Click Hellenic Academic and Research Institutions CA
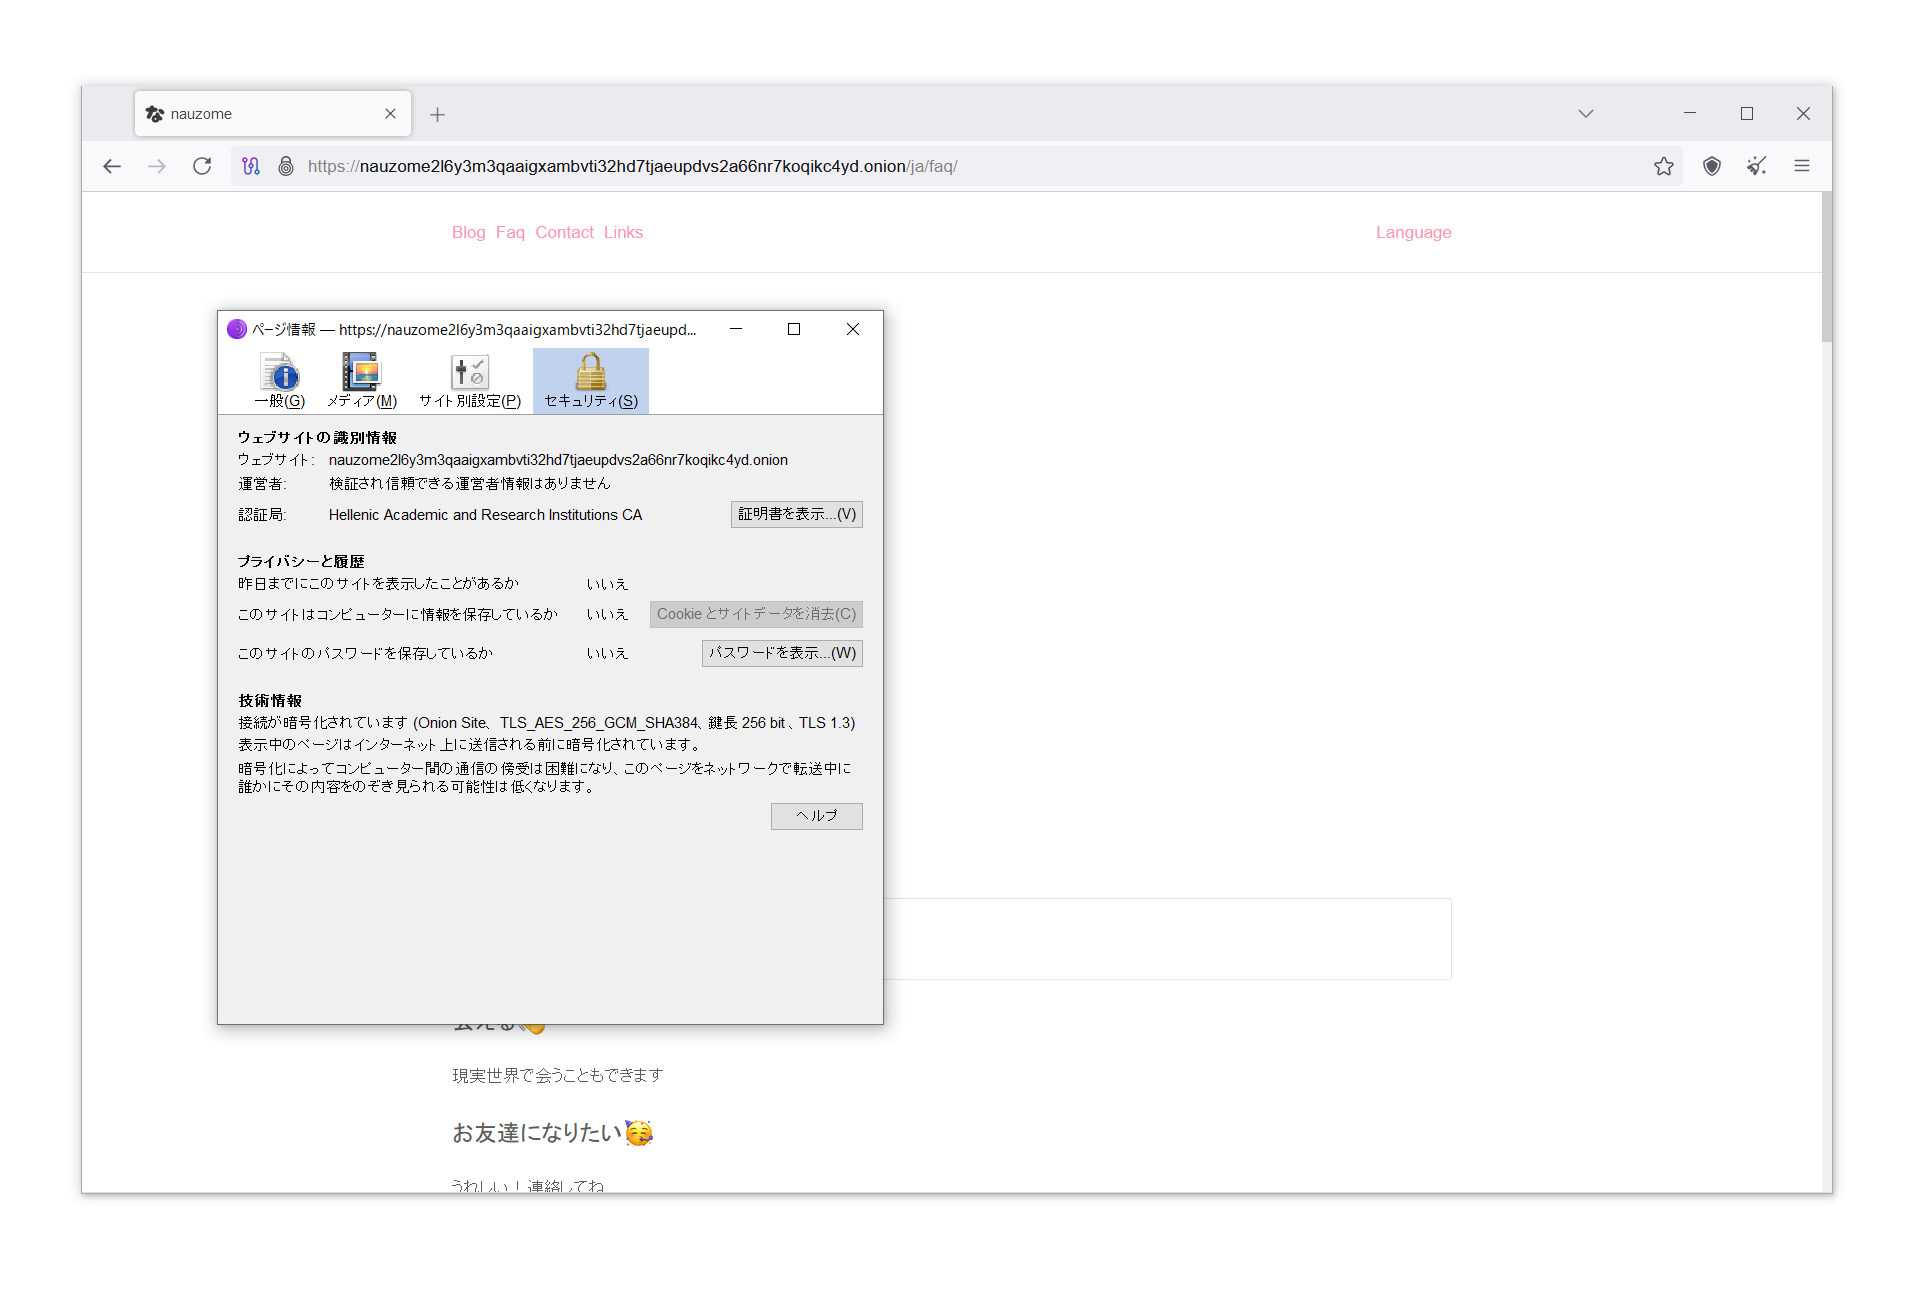 [x=485, y=515]
